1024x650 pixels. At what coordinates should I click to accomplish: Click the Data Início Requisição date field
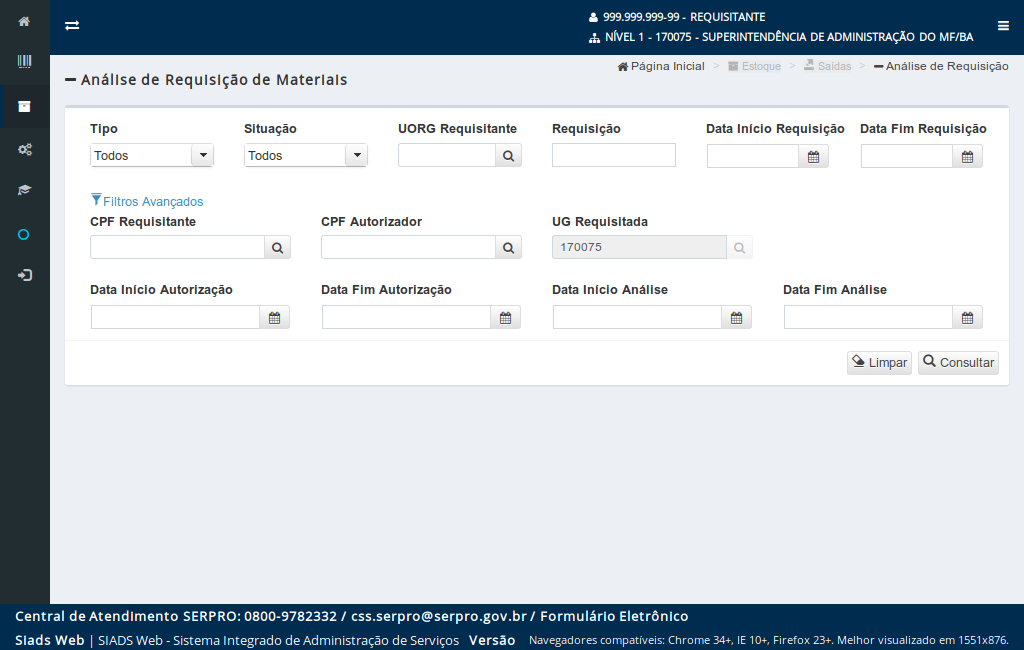coord(753,156)
